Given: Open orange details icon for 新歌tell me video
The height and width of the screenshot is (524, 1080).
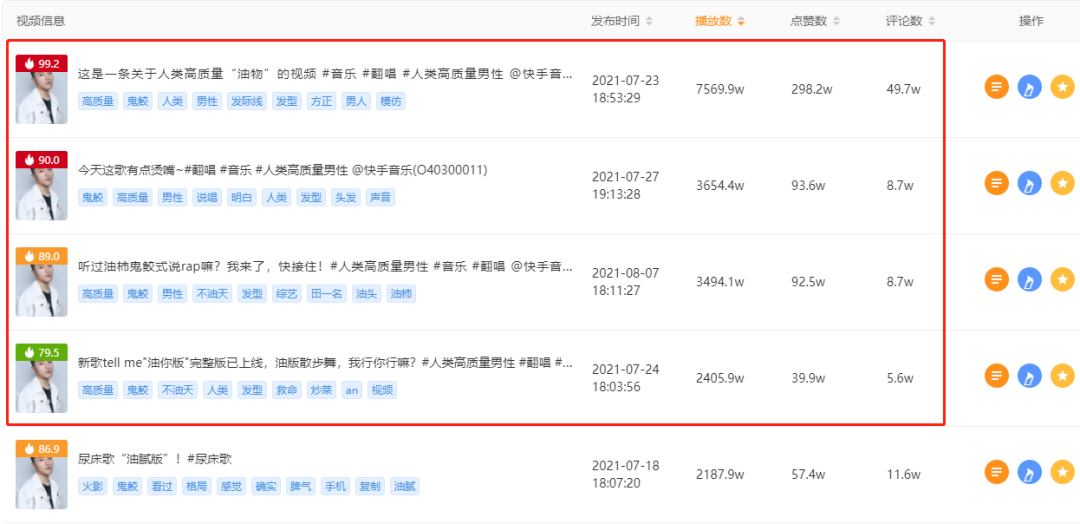Looking at the screenshot, I should pos(996,376).
